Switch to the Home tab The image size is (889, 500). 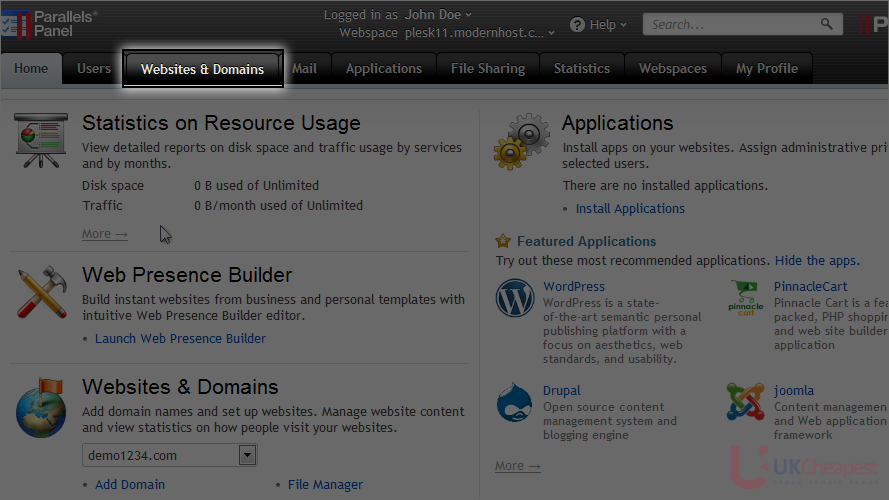tap(31, 69)
